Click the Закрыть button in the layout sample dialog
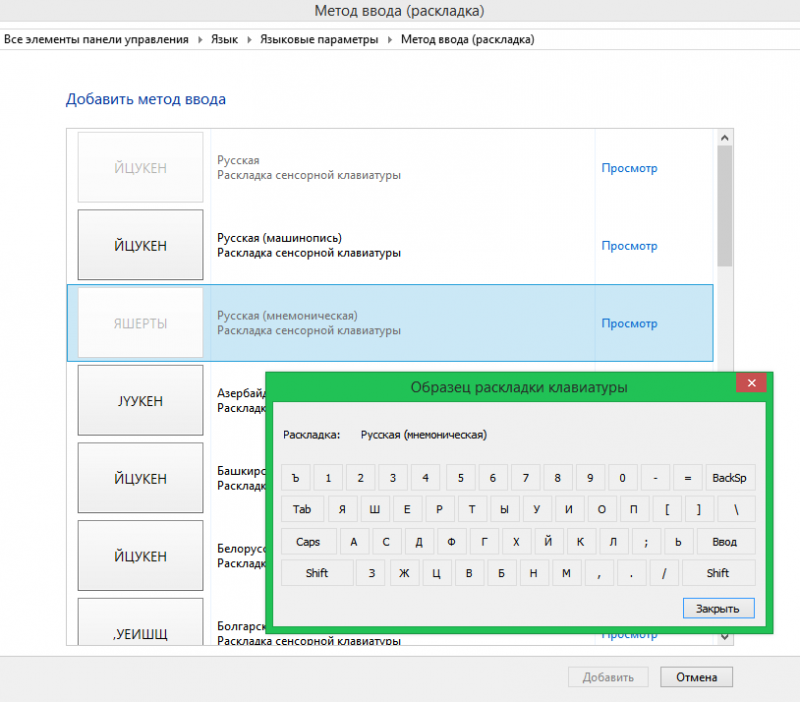The width and height of the screenshot is (800, 702). coord(718,608)
